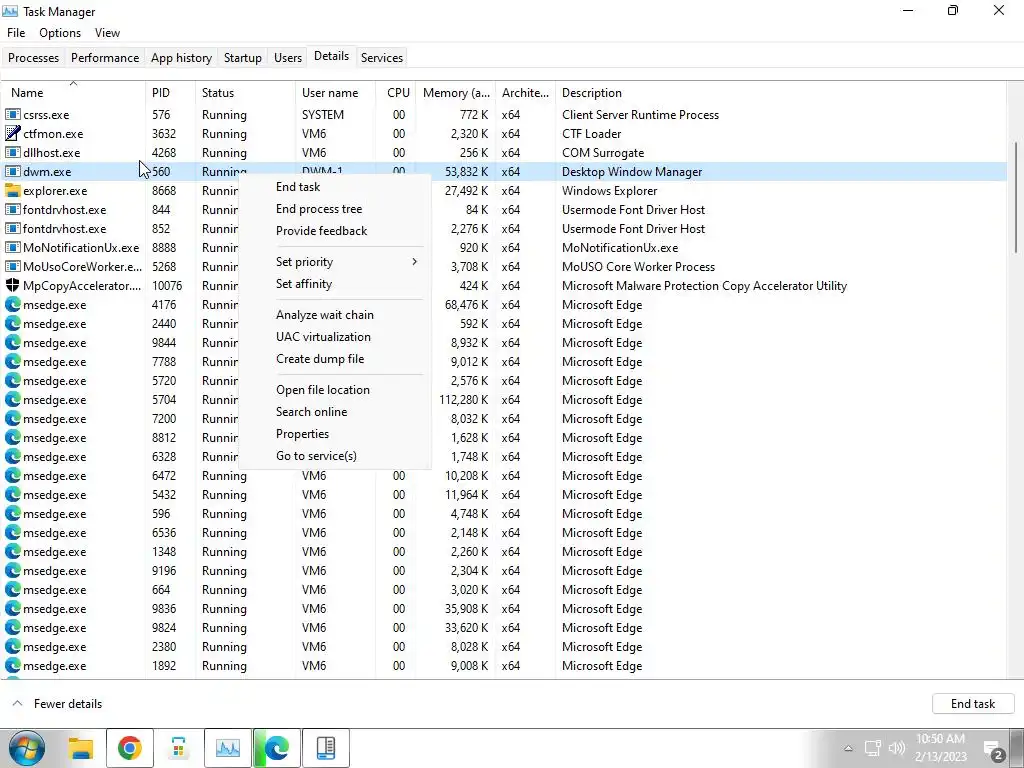This screenshot has height=768, width=1024.
Task: Click the dwm.exe process icon
Action: pos(12,172)
